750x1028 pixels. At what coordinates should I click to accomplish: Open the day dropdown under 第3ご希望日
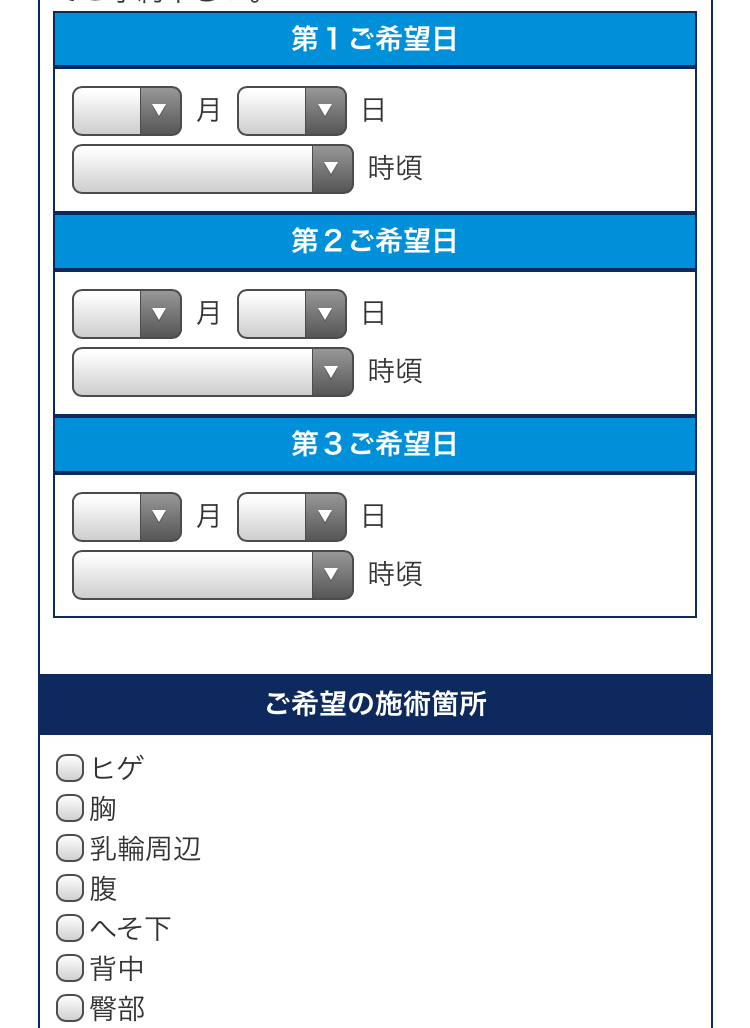(x=291, y=516)
